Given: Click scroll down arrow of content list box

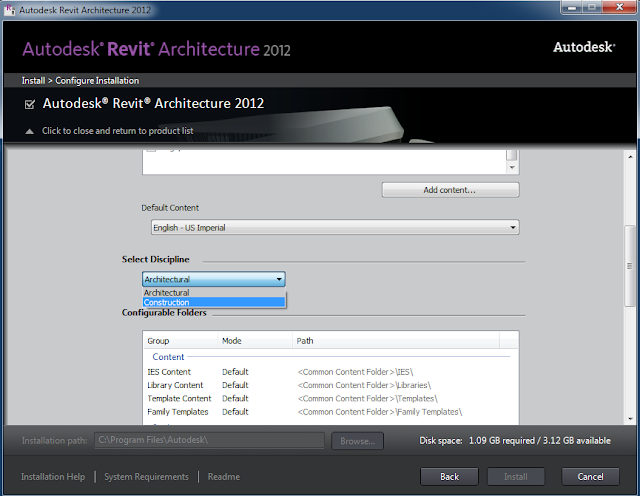Looking at the screenshot, I should click(512, 167).
